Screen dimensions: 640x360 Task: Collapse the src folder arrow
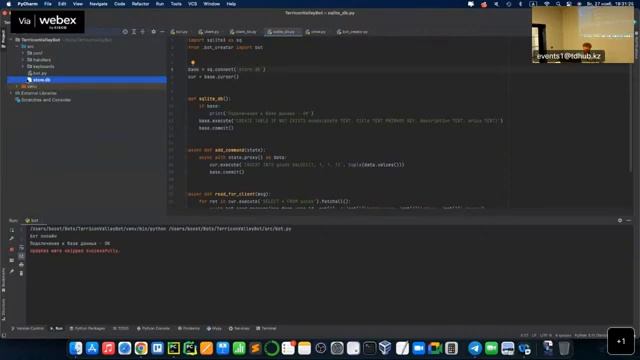[x=18, y=47]
